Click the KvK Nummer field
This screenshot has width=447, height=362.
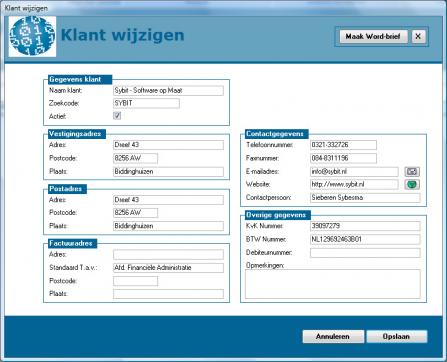pos(365,226)
